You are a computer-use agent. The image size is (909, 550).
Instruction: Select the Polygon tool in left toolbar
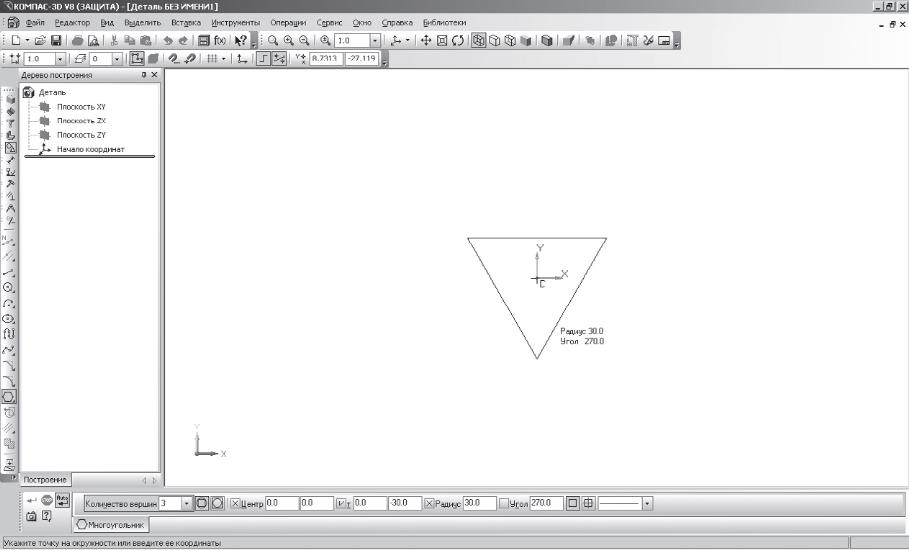pyautogui.click(x=9, y=397)
